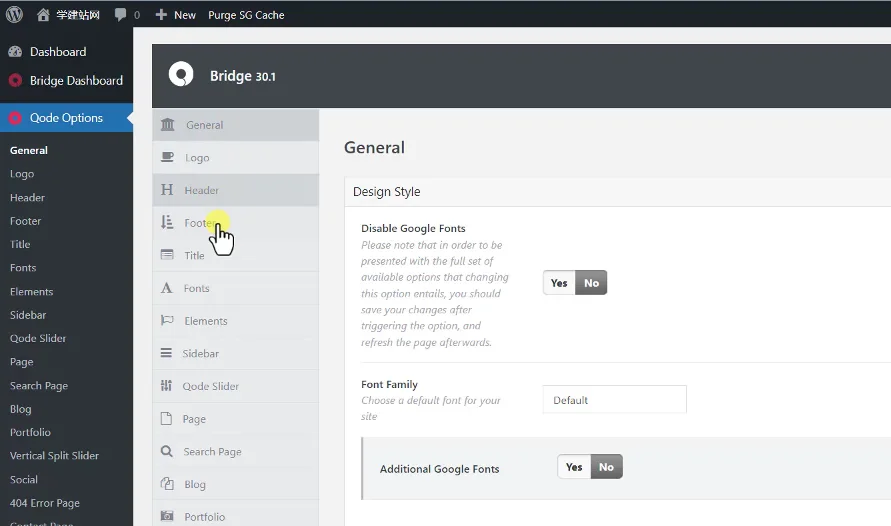Viewport: 891px width, 526px height.
Task: Click the General bank building icon
Action: 168,125
